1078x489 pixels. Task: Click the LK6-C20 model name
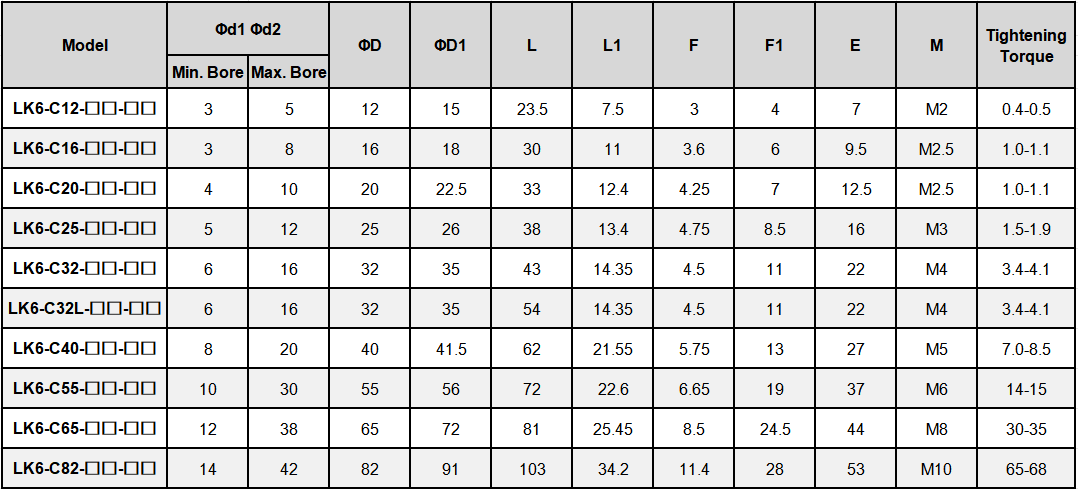click(85, 189)
